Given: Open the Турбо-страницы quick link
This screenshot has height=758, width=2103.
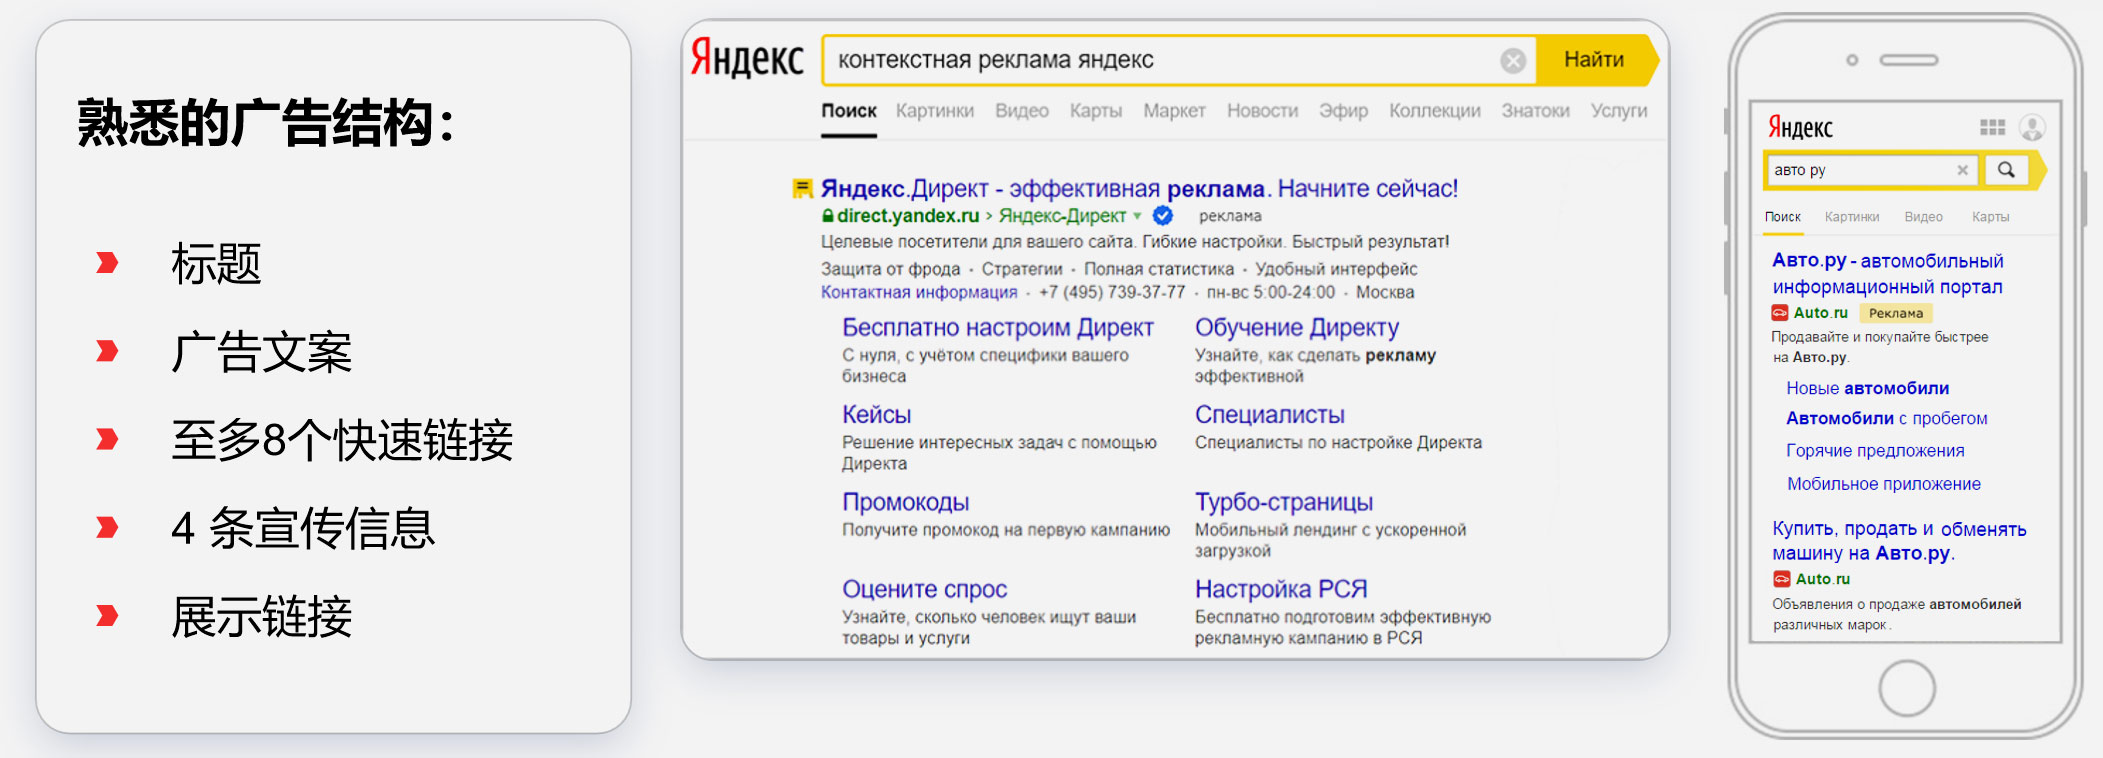Looking at the screenshot, I should [x=1284, y=502].
